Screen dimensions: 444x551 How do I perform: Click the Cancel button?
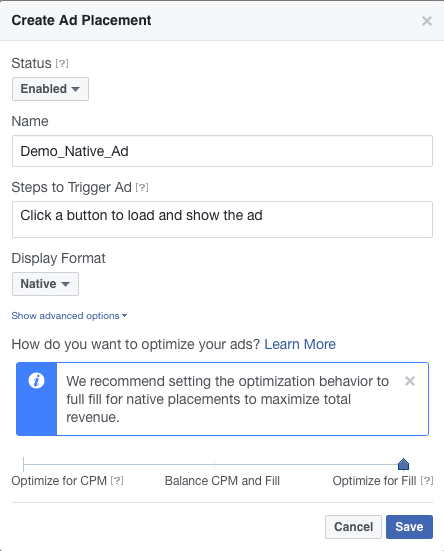click(353, 527)
